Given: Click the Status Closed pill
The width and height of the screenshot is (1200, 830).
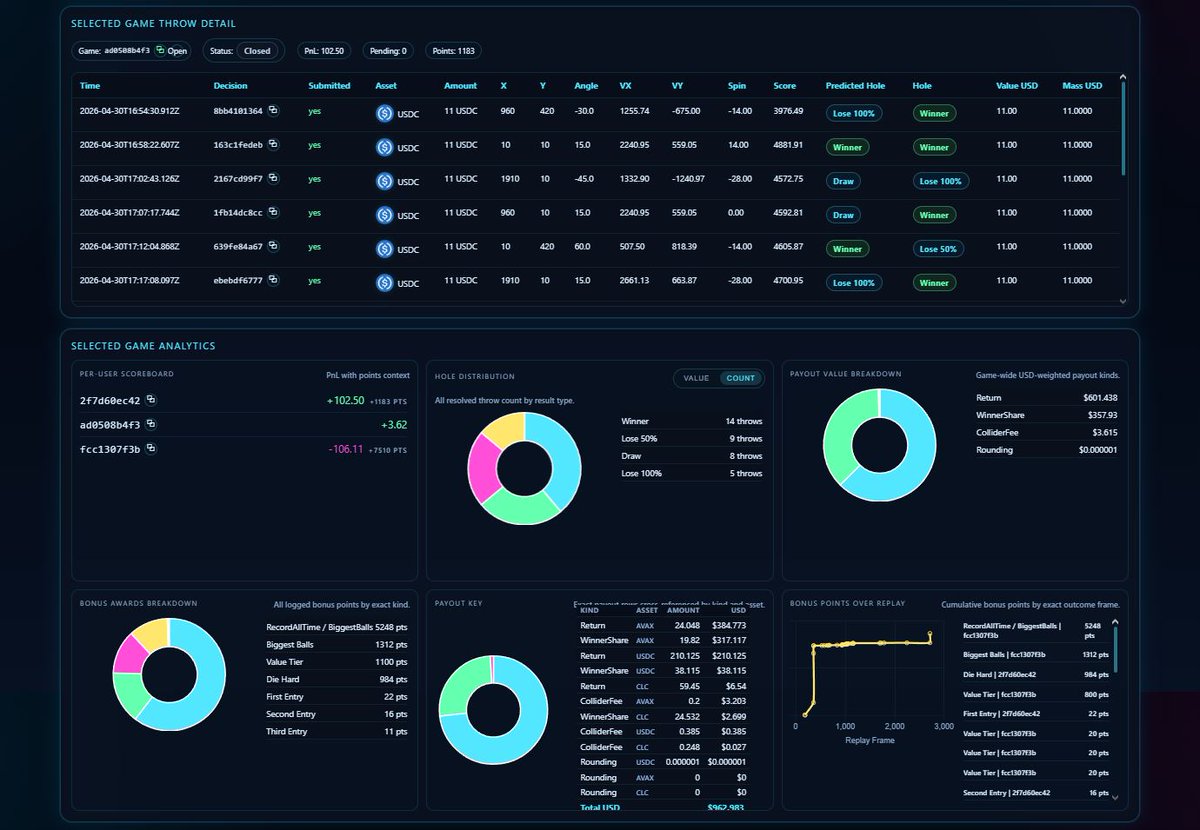Looking at the screenshot, I should coord(257,50).
